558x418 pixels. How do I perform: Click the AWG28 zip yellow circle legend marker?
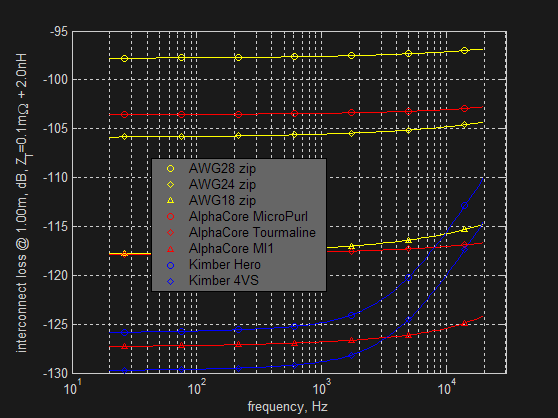coord(170,169)
